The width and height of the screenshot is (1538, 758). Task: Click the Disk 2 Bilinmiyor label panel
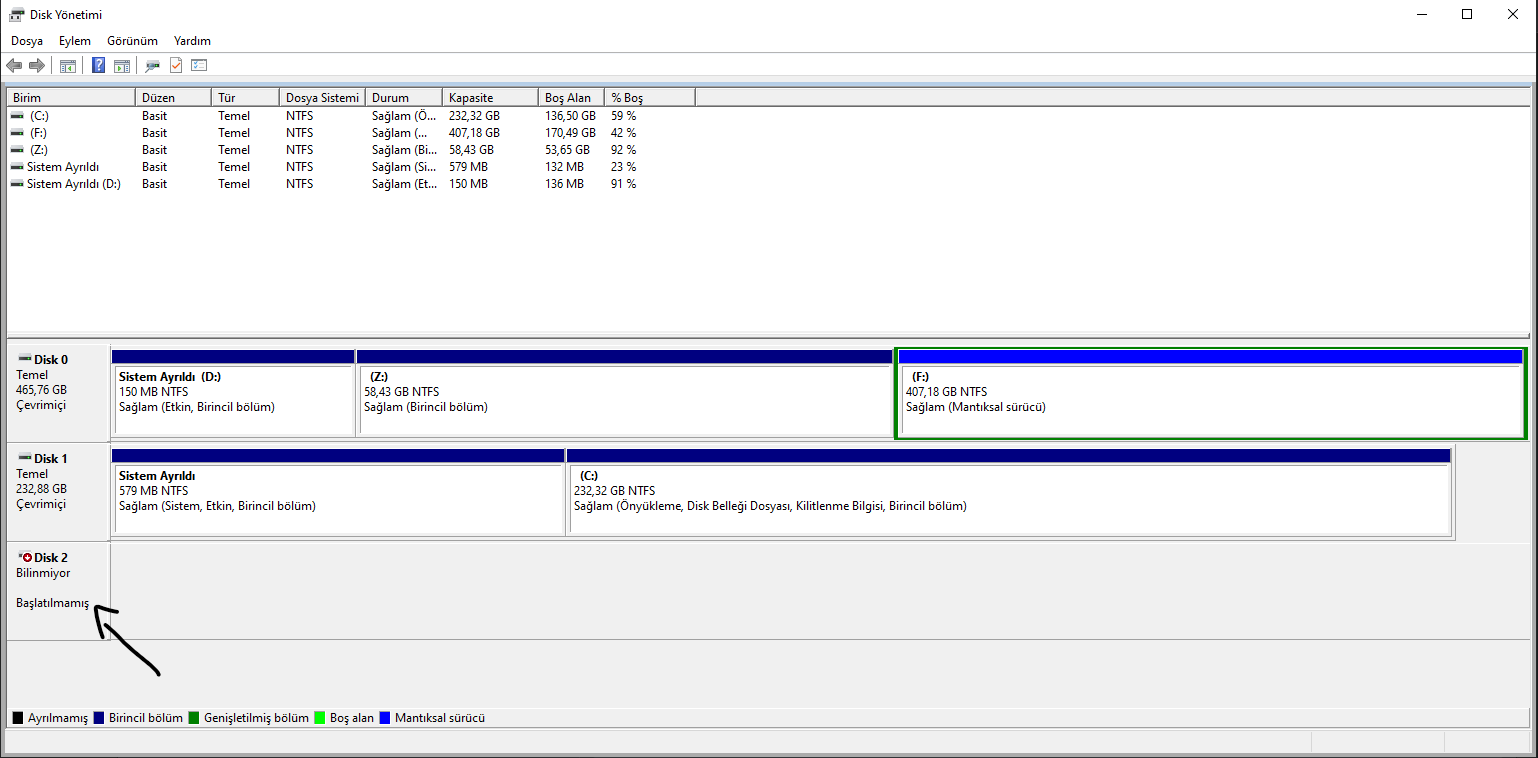[58, 590]
